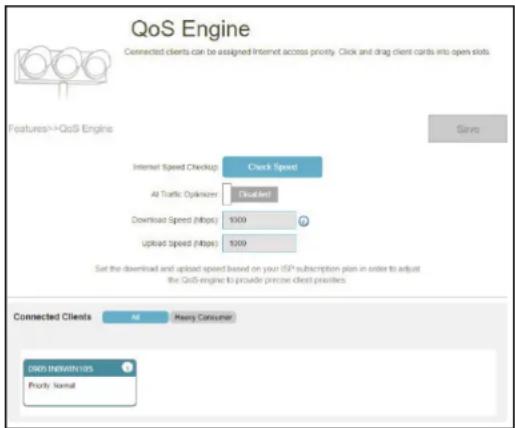Click the QoS Engine page title
This screenshot has height=428, width=515.
[x=190, y=29]
